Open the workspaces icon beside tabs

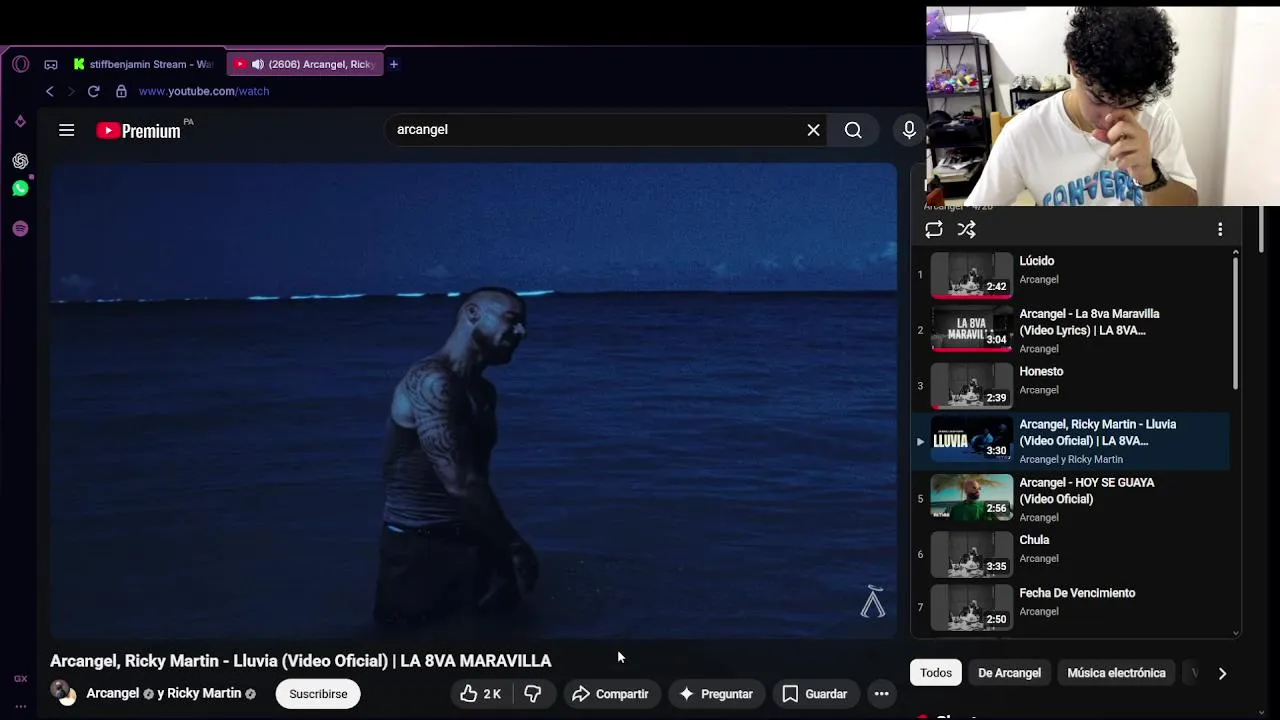[51, 64]
